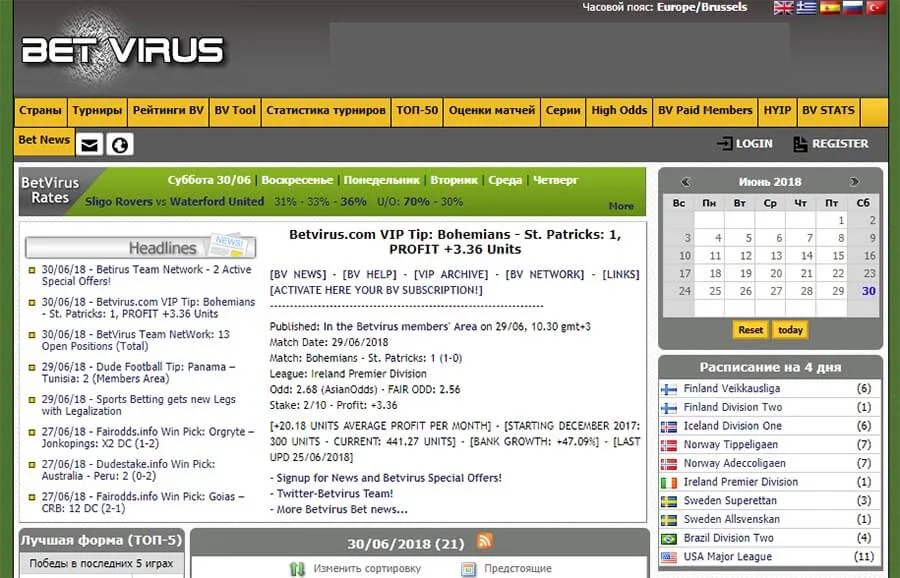Choose Spanish flag language option
Screen dimensions: 900x578
(x=829, y=7)
